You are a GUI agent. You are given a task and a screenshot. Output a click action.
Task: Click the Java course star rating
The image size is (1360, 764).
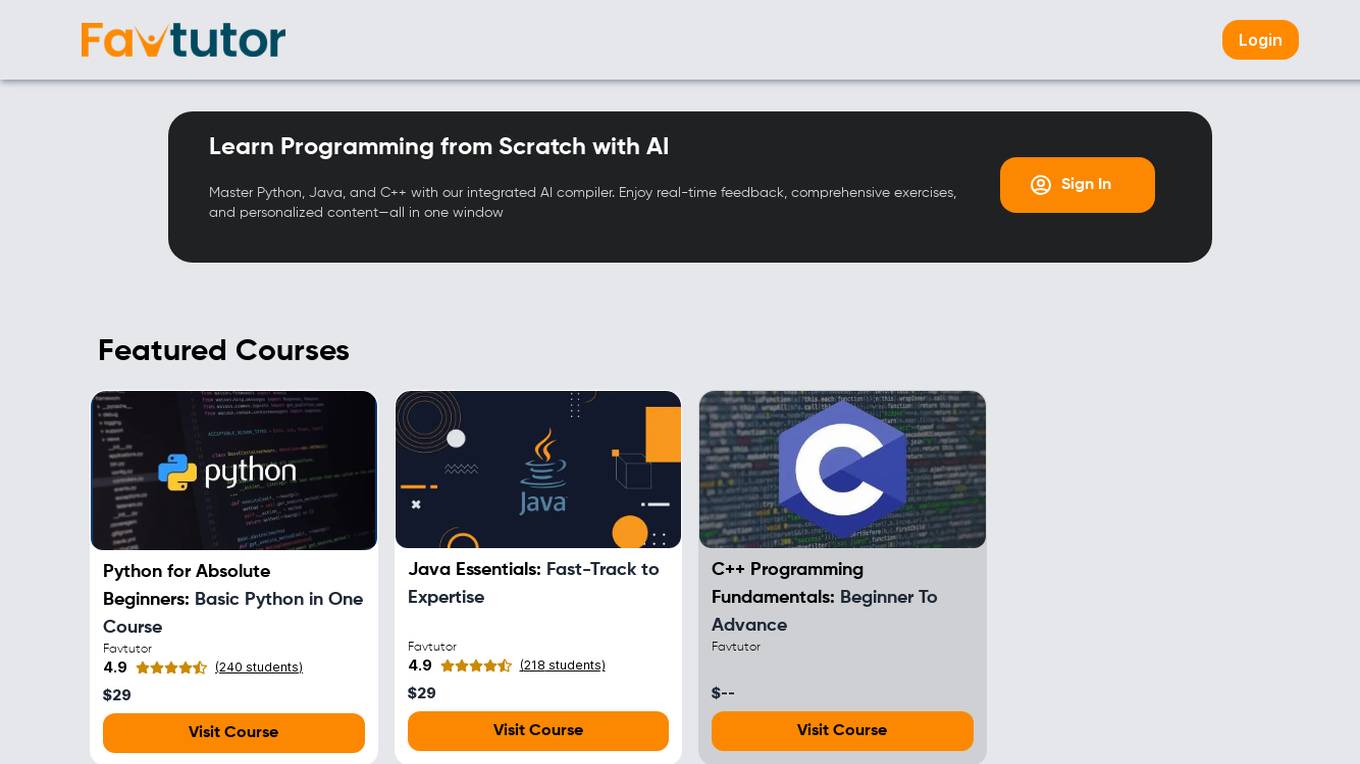pyautogui.click(x=476, y=666)
